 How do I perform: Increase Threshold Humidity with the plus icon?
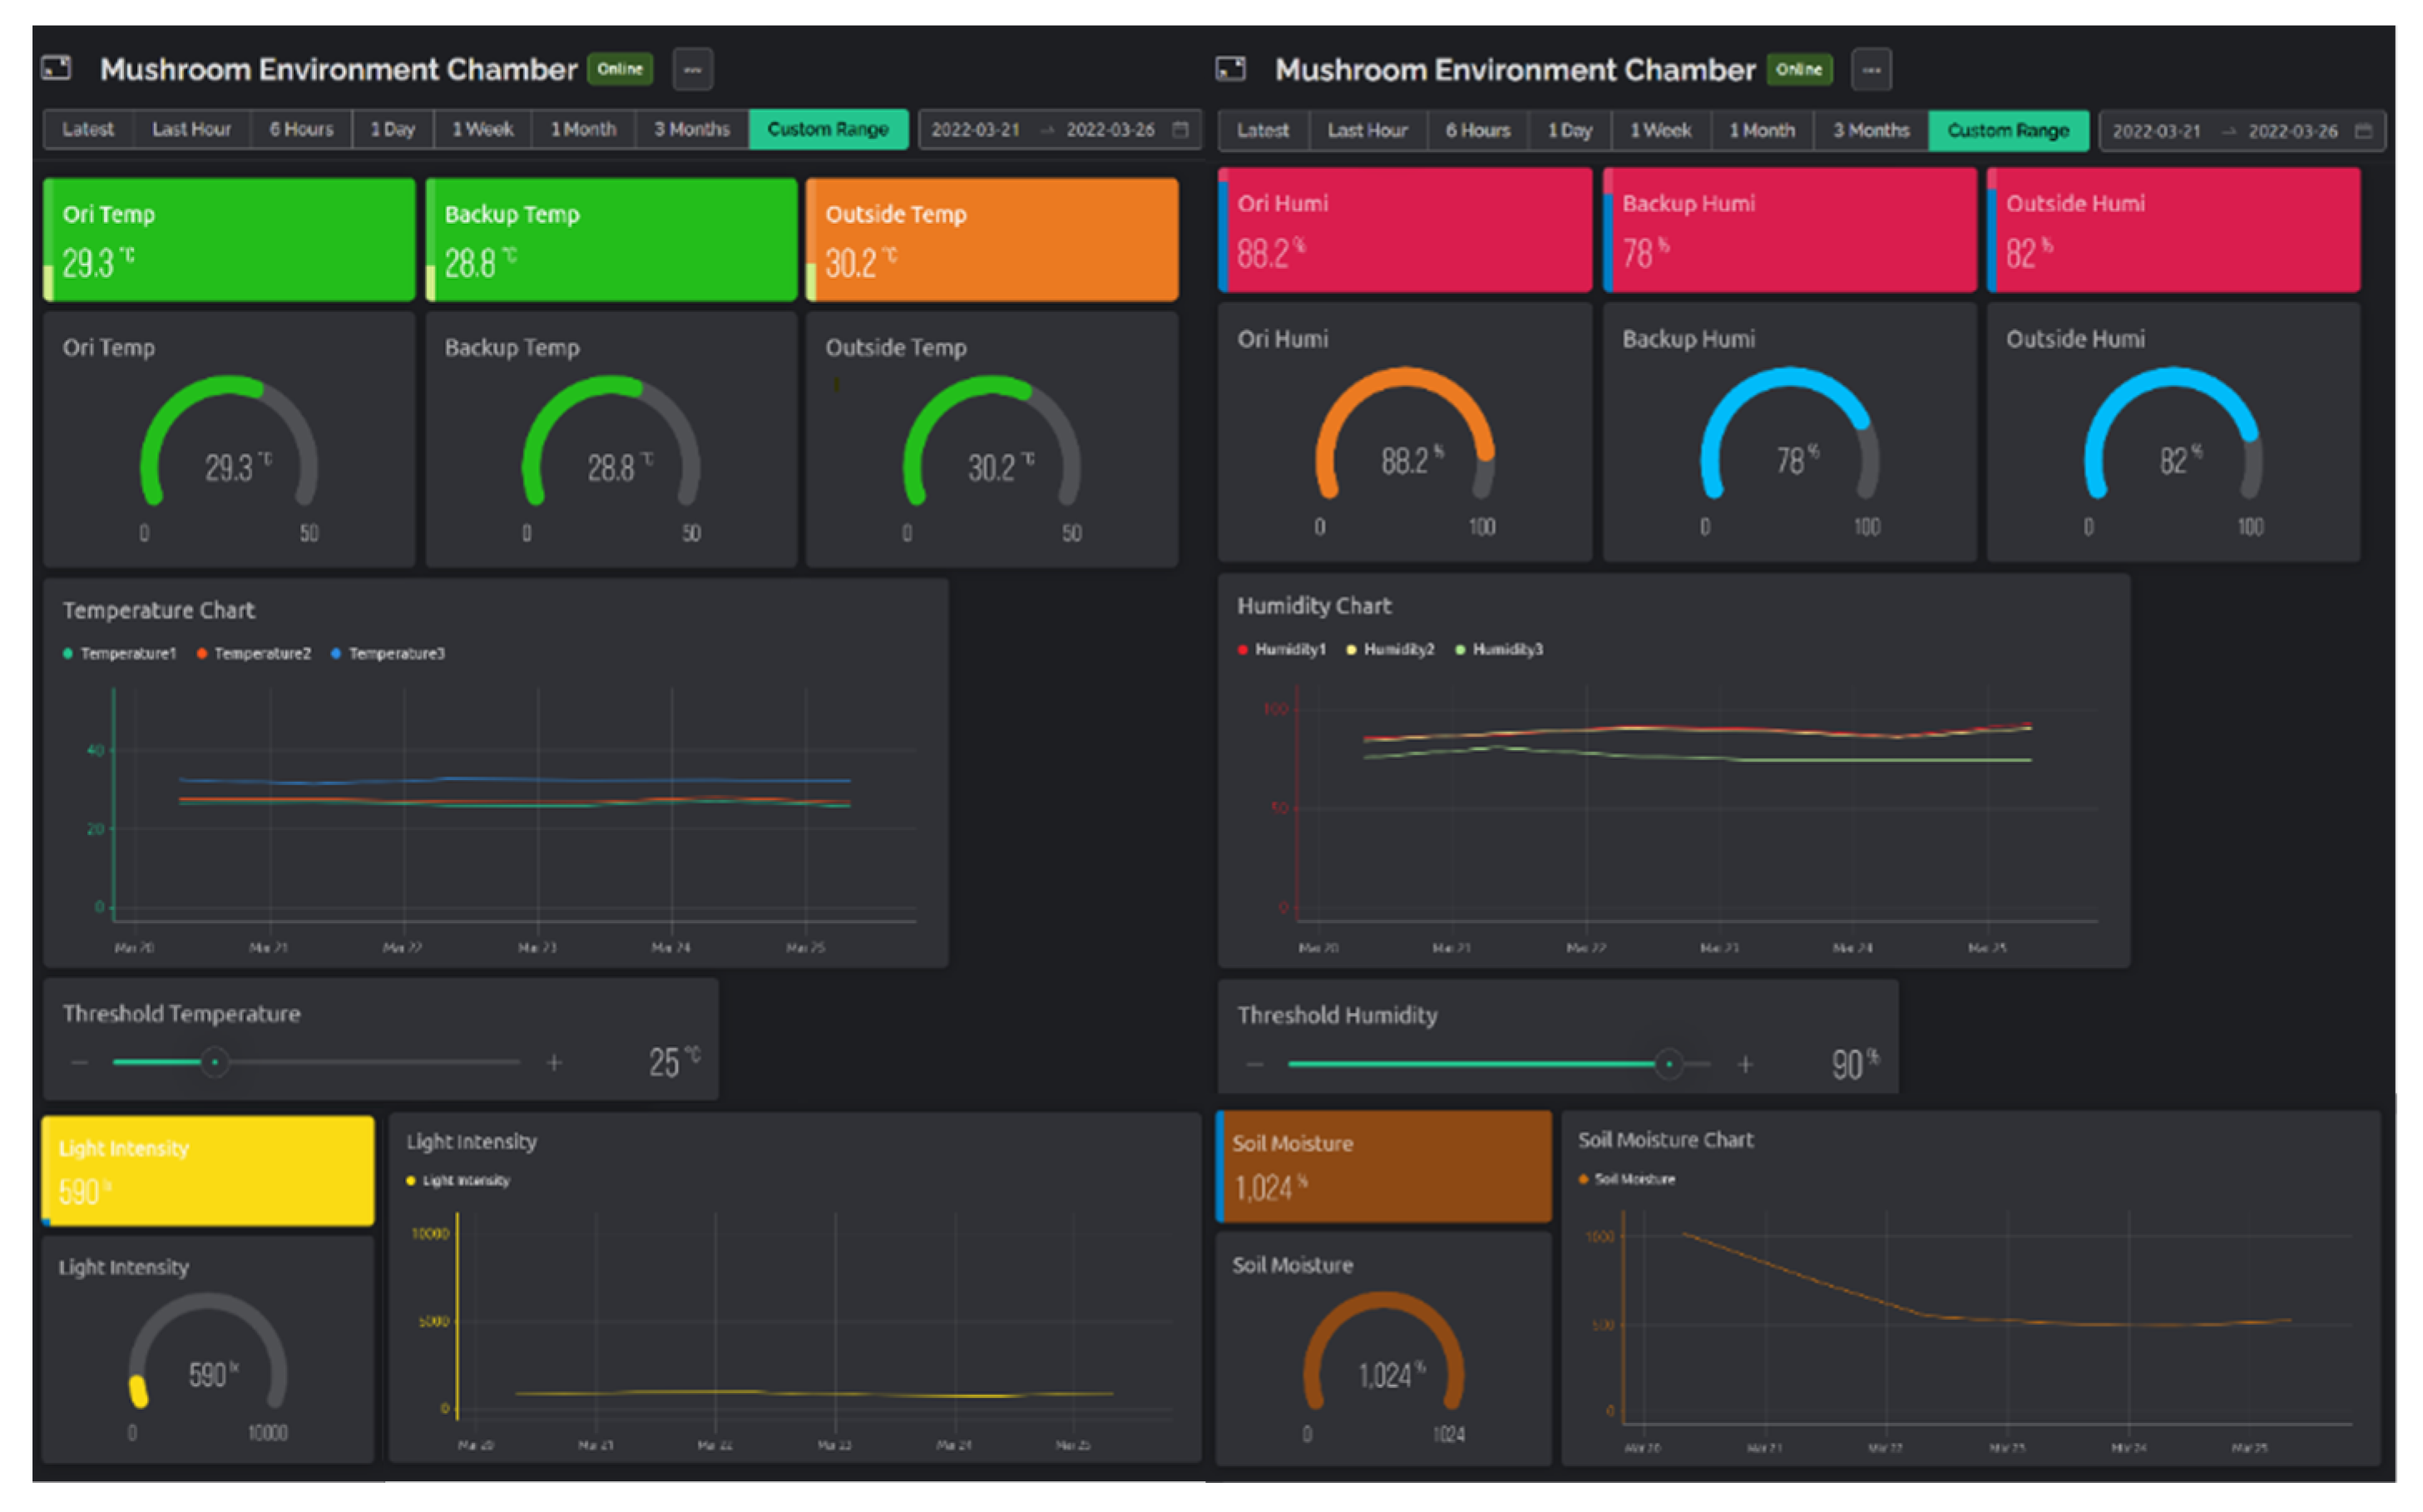coord(1745,1064)
